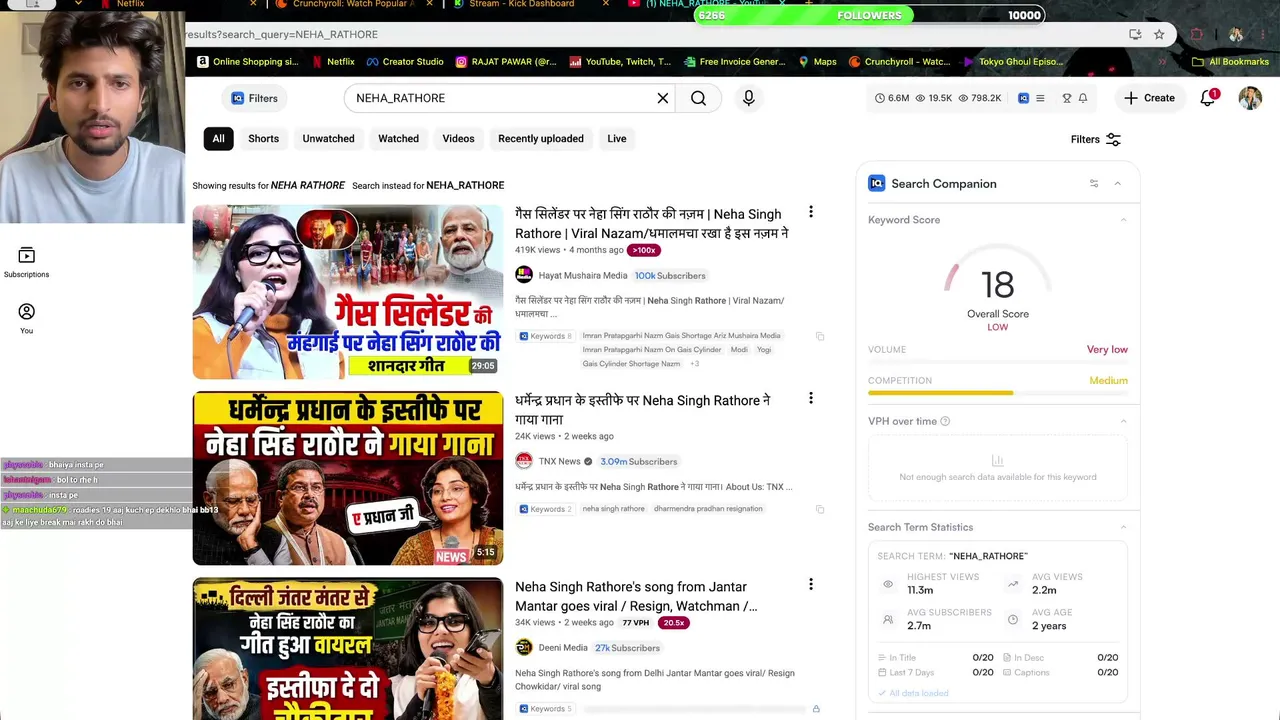Open Subscriptions in the YouTube sidebar
Viewport: 1280px width, 720px height.
click(26, 263)
